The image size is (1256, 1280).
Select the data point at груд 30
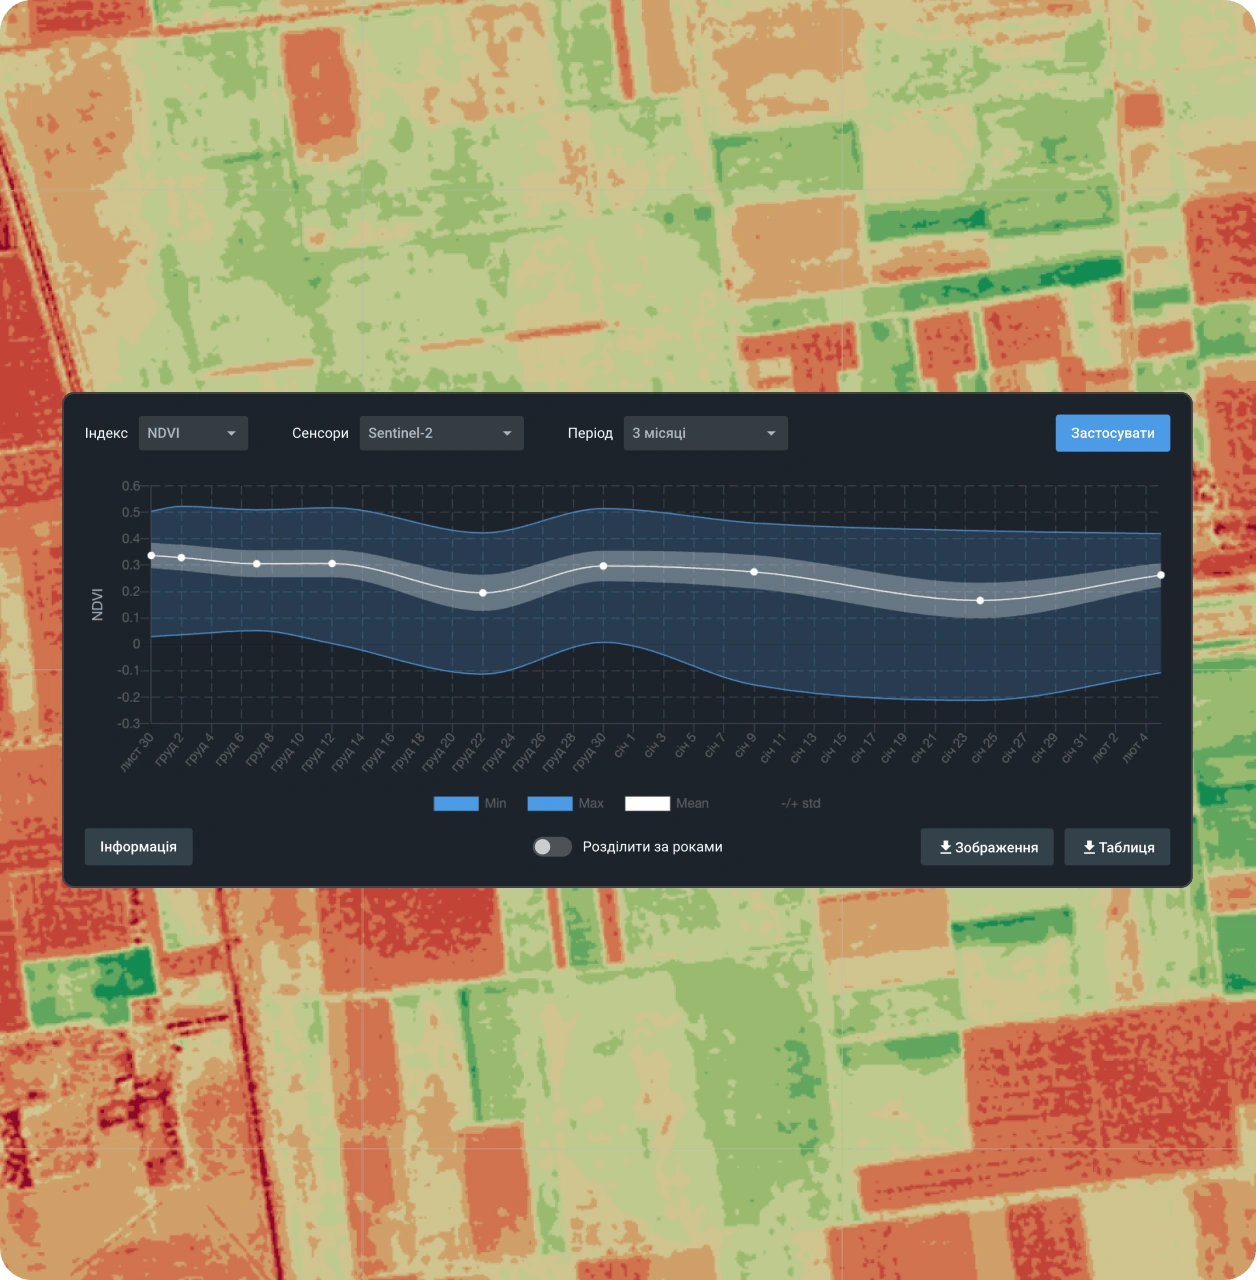coord(603,566)
